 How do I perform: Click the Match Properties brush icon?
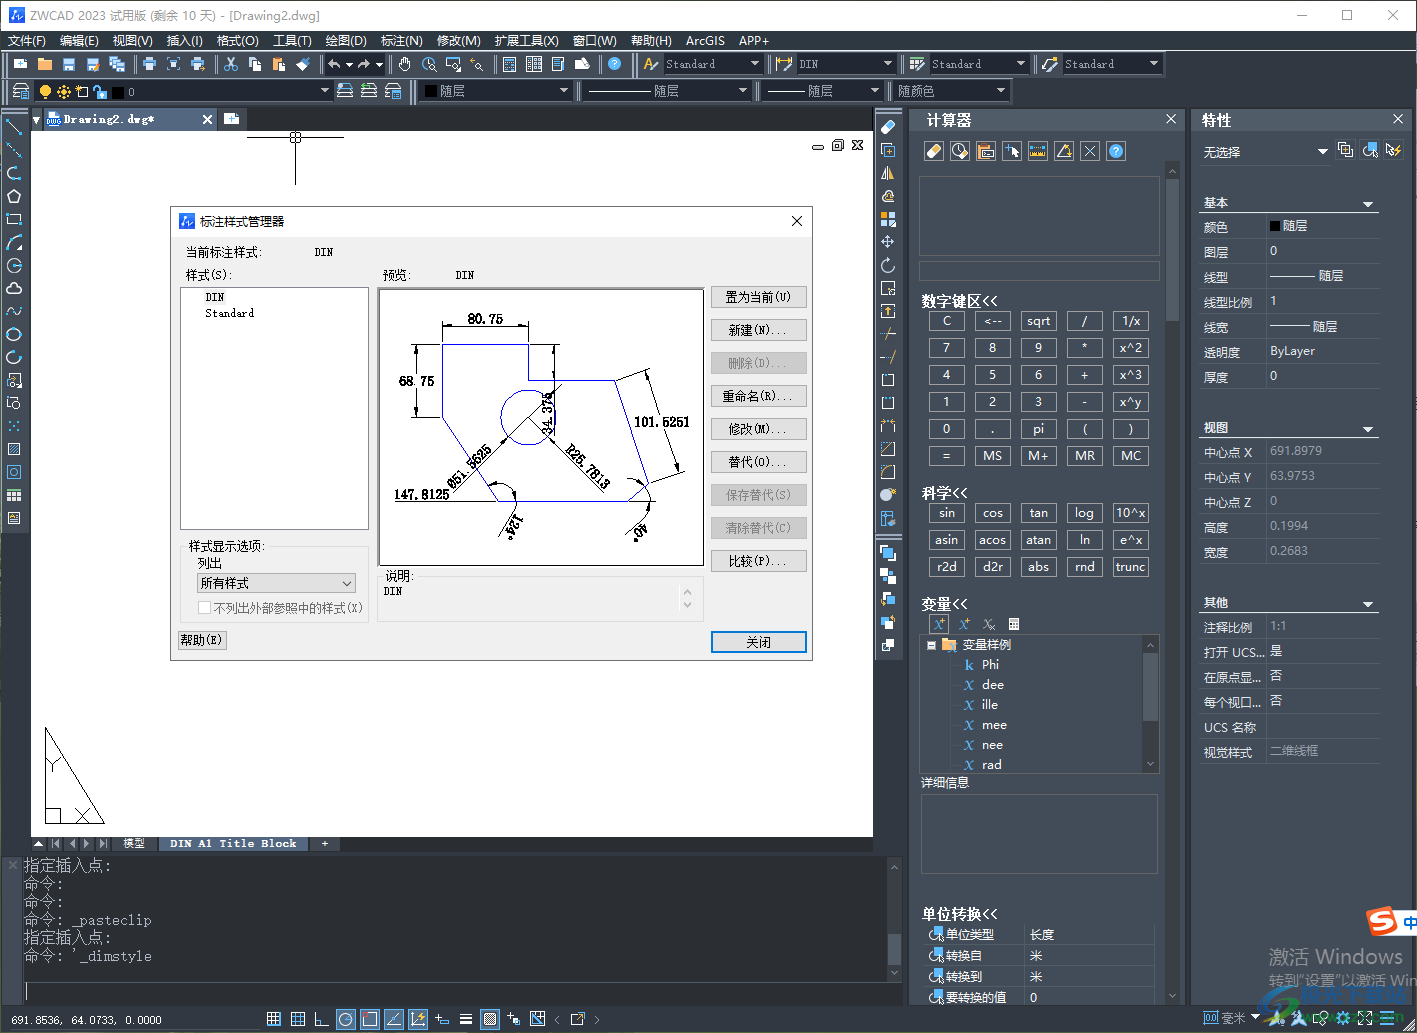[x=303, y=64]
